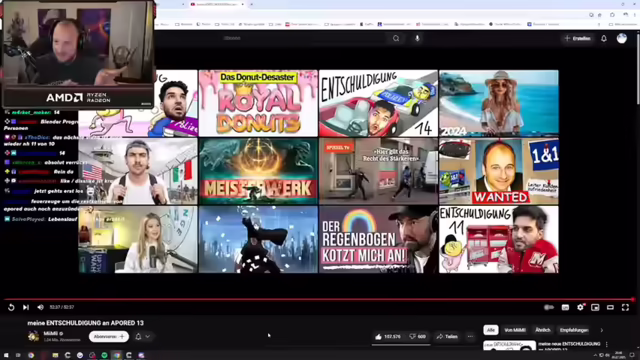Select the Von MiiMii filter chip
Viewport: 640px width, 360px height.
pyautogui.click(x=515, y=330)
